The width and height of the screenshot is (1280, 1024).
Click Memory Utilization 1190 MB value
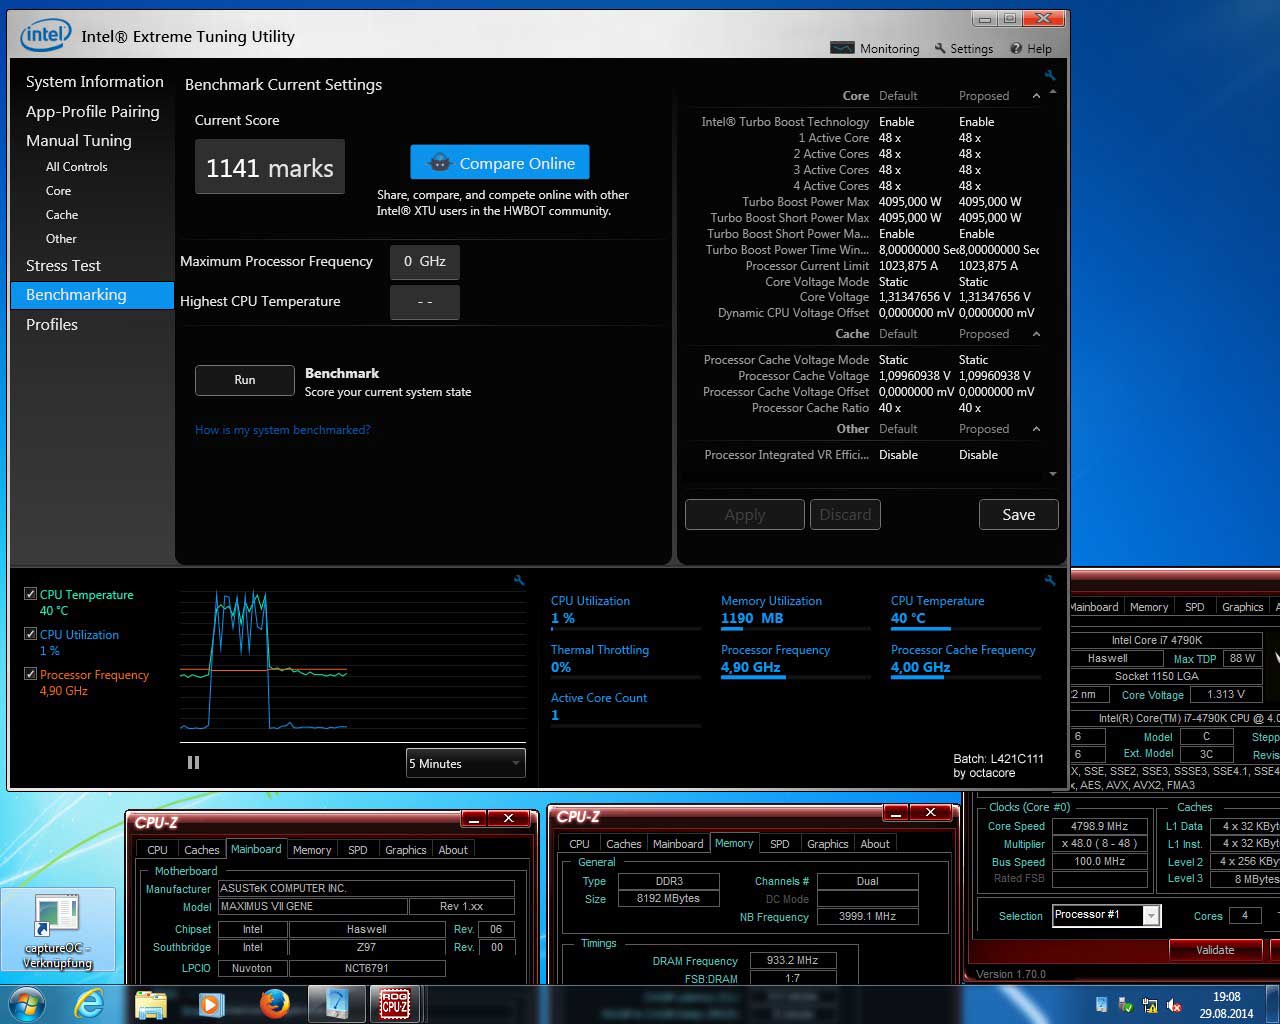[752, 619]
